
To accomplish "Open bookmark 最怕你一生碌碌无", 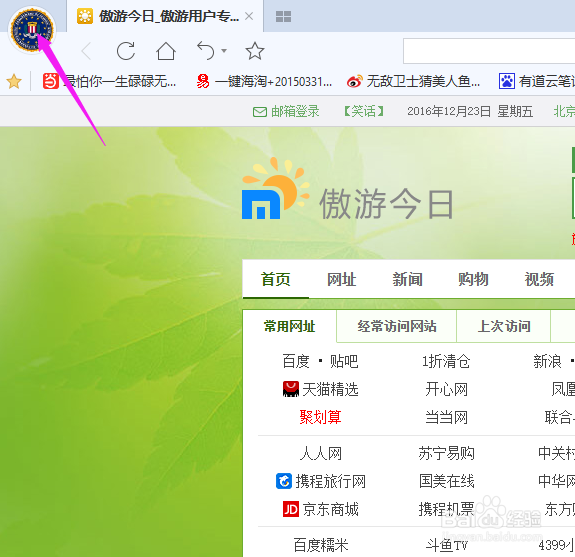I will pyautogui.click(x=109, y=81).
